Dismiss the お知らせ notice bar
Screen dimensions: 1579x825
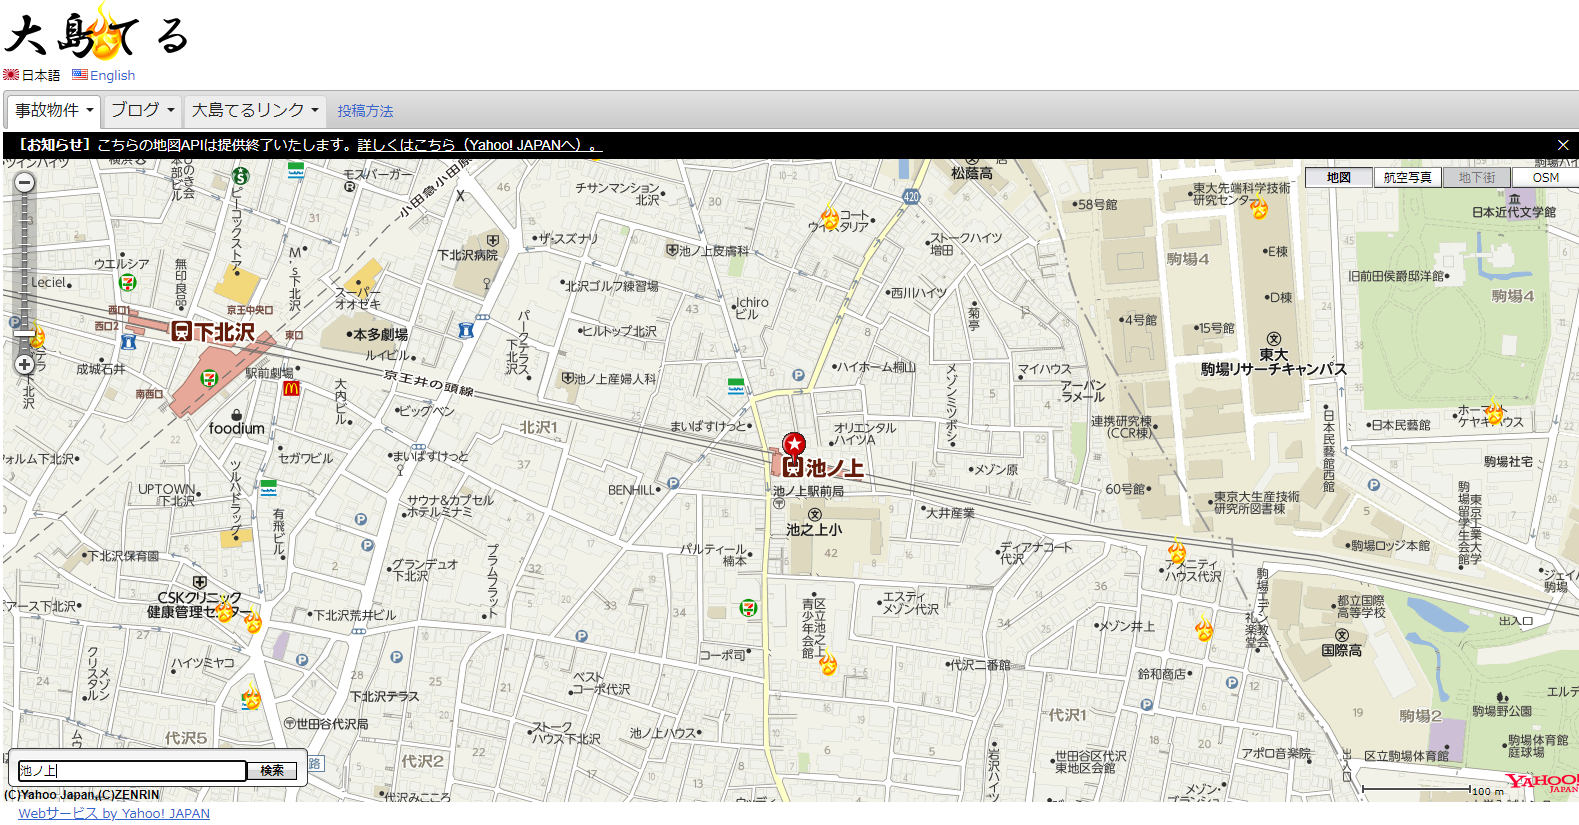coord(1563,145)
